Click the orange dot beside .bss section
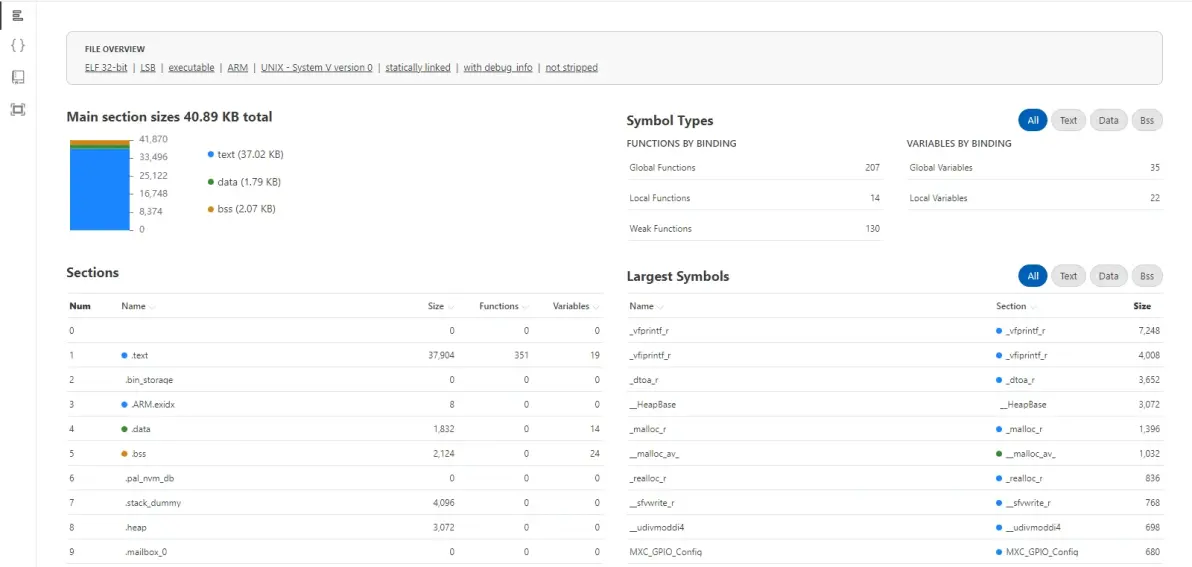The image size is (1192, 567). (124, 454)
